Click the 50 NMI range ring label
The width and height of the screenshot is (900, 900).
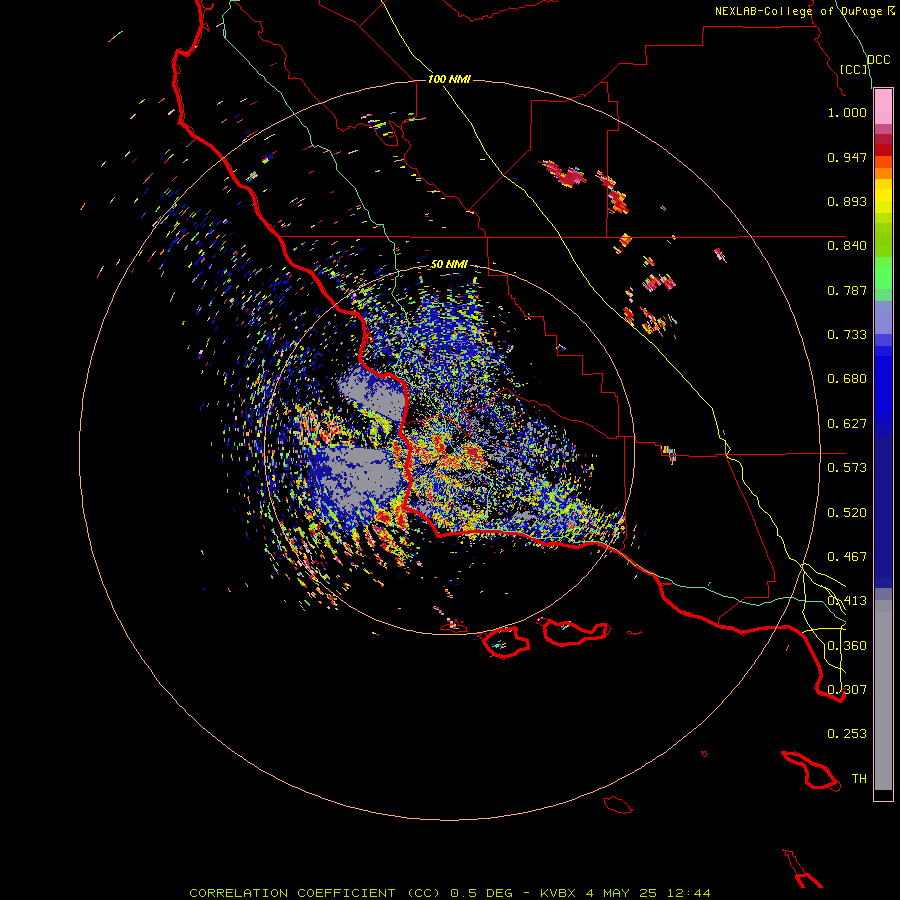pyautogui.click(x=449, y=264)
